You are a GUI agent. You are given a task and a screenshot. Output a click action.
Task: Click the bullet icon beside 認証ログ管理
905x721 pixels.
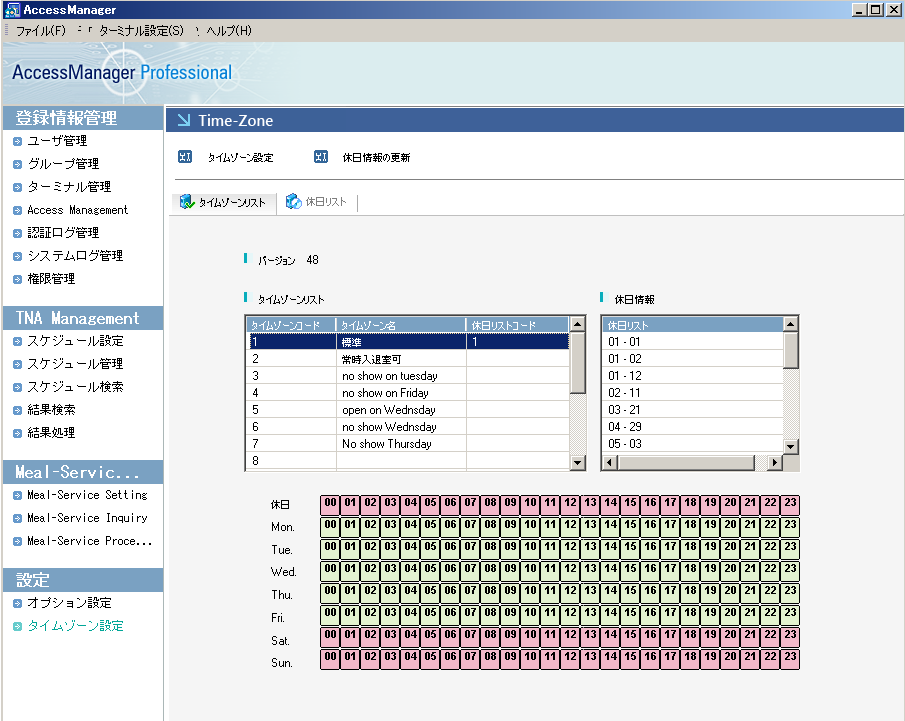click(17, 234)
